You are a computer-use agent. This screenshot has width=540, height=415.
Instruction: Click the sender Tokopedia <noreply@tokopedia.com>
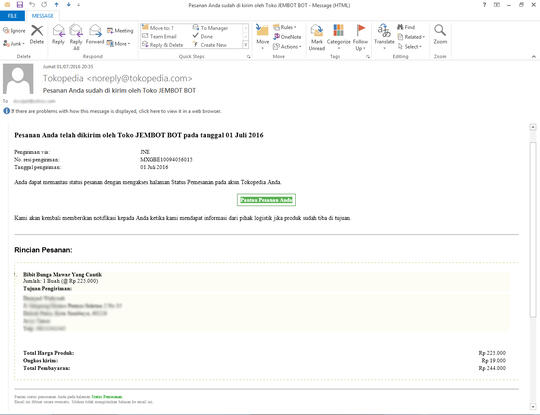pos(117,79)
